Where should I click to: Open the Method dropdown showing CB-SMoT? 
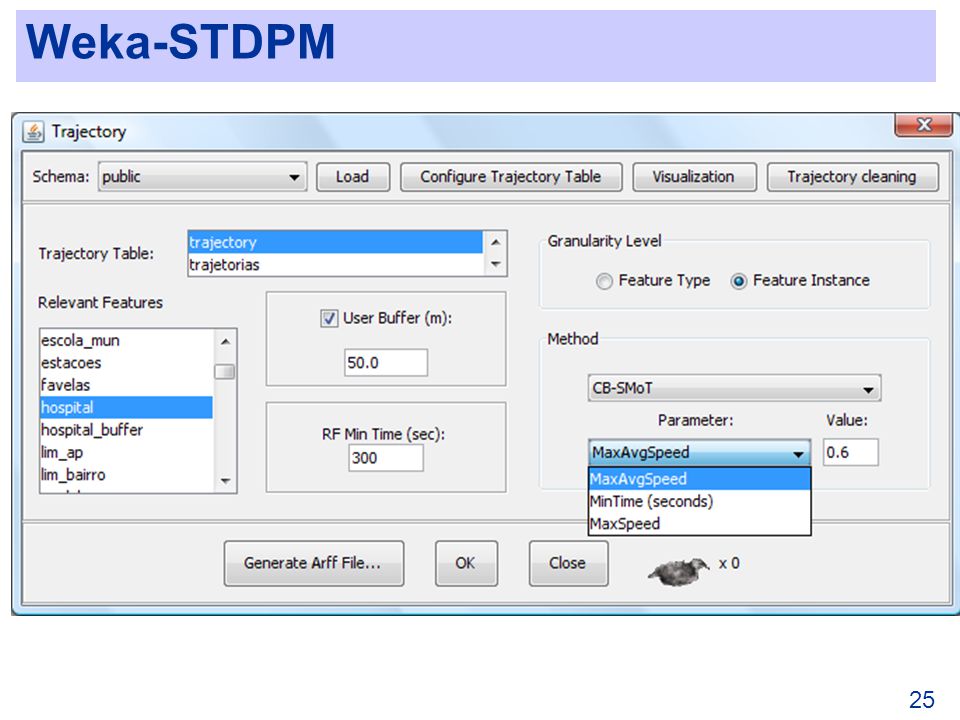click(x=734, y=388)
